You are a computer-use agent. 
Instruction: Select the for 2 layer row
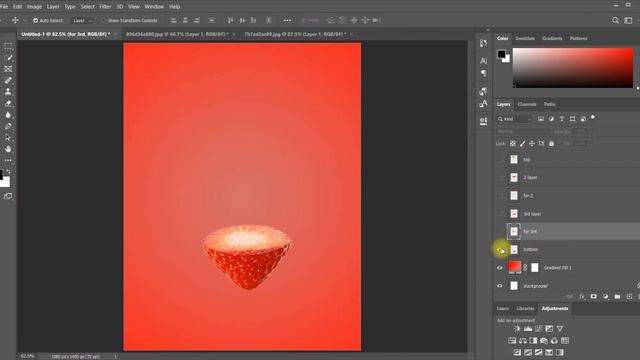pos(567,196)
